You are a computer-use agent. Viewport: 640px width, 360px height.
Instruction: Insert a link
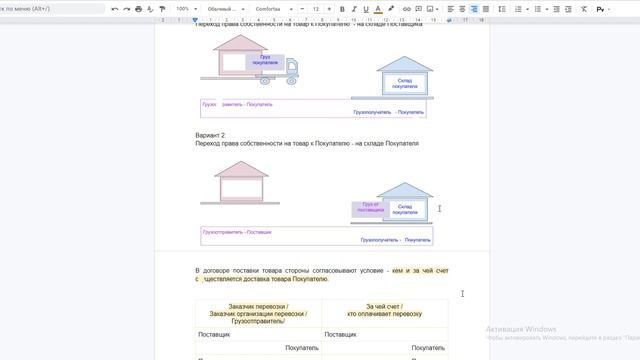tap(407, 9)
